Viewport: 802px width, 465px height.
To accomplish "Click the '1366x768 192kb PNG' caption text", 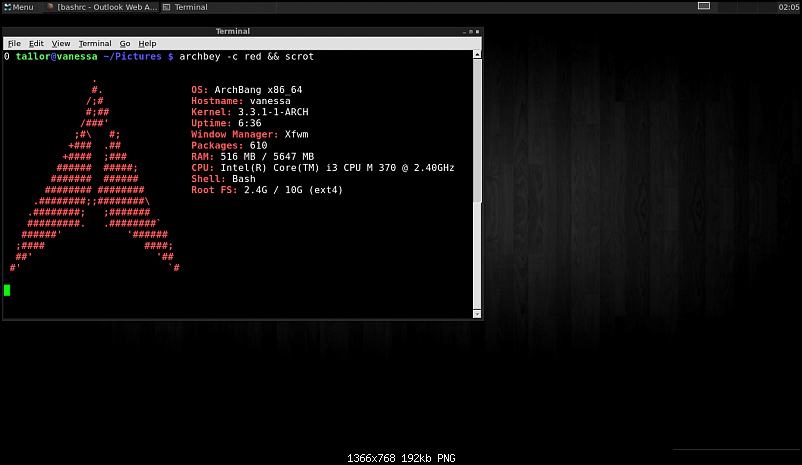I will coord(401,458).
